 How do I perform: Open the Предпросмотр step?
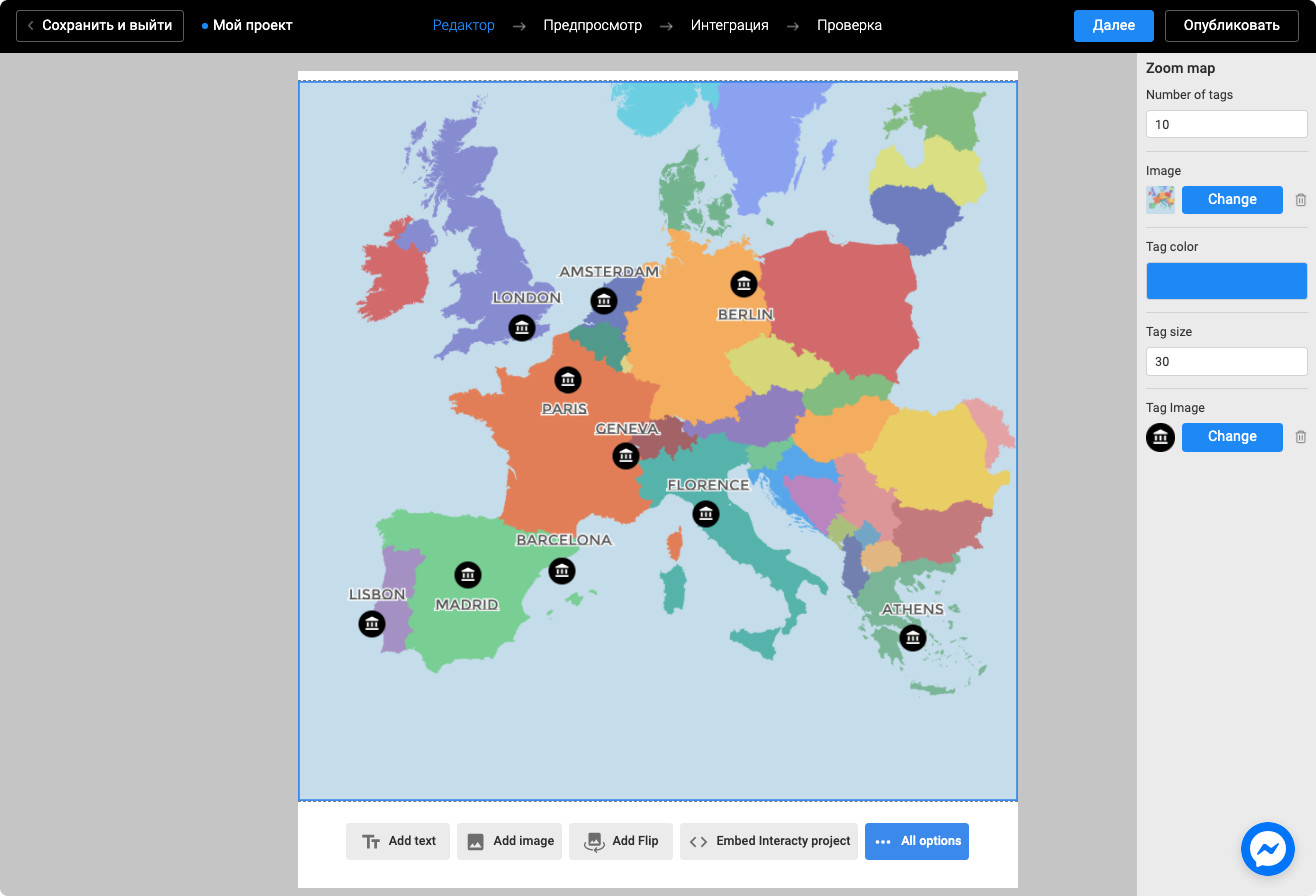pos(593,25)
